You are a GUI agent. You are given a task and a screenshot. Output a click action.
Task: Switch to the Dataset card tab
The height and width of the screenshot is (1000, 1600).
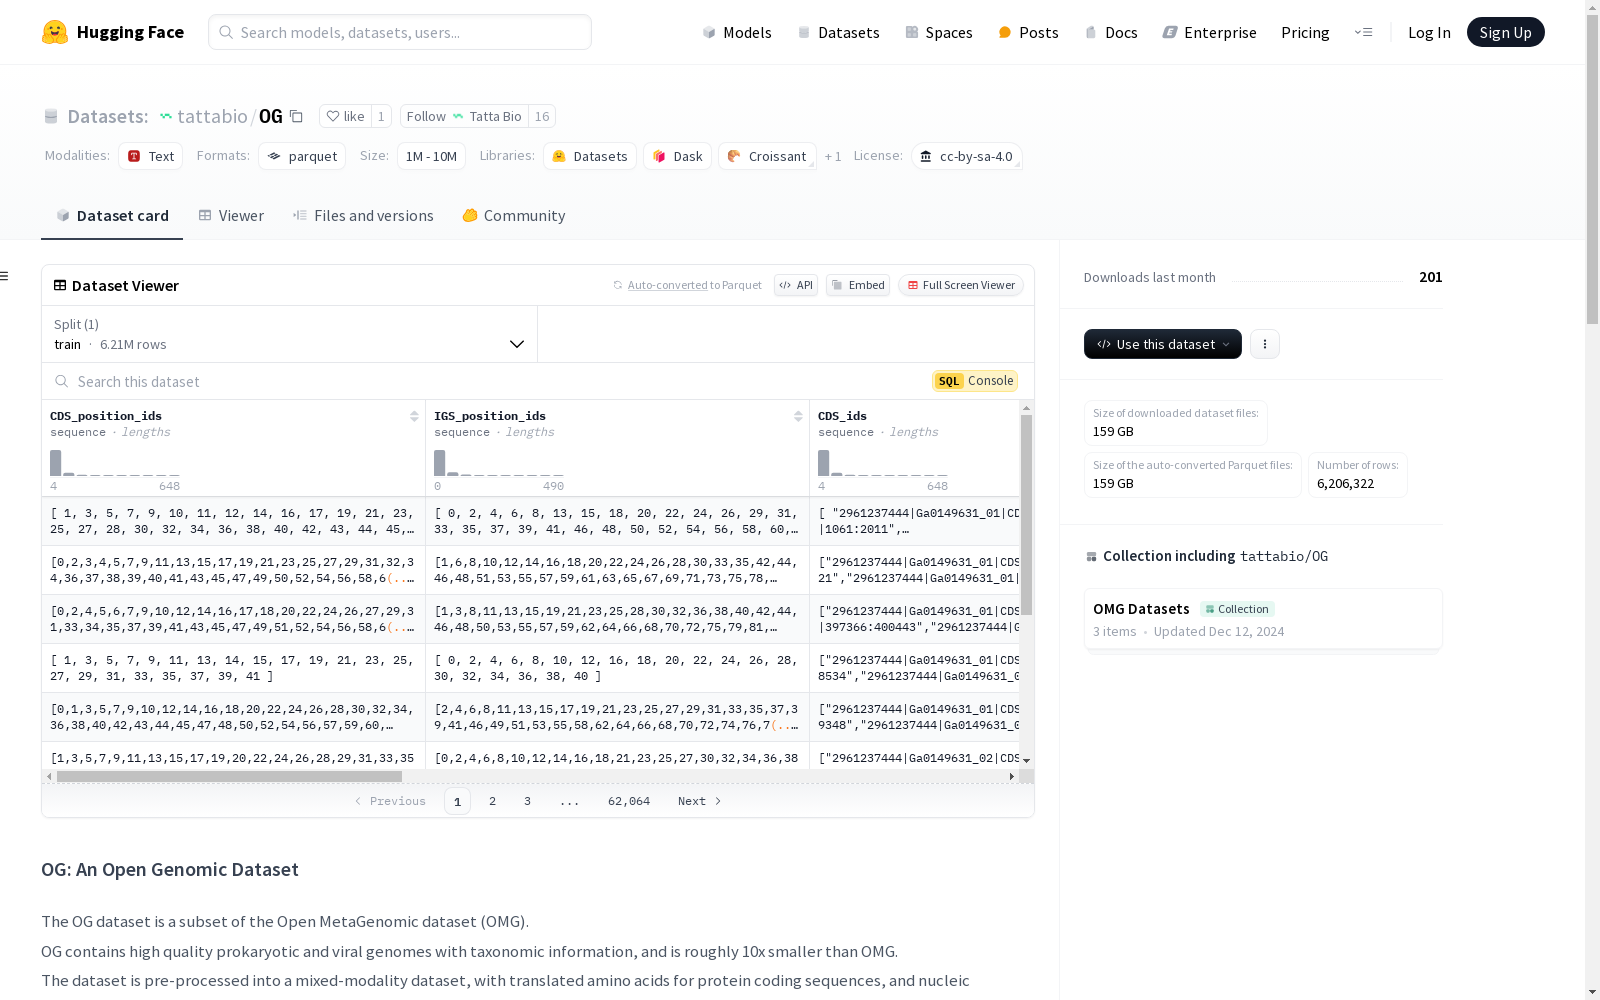(112, 216)
